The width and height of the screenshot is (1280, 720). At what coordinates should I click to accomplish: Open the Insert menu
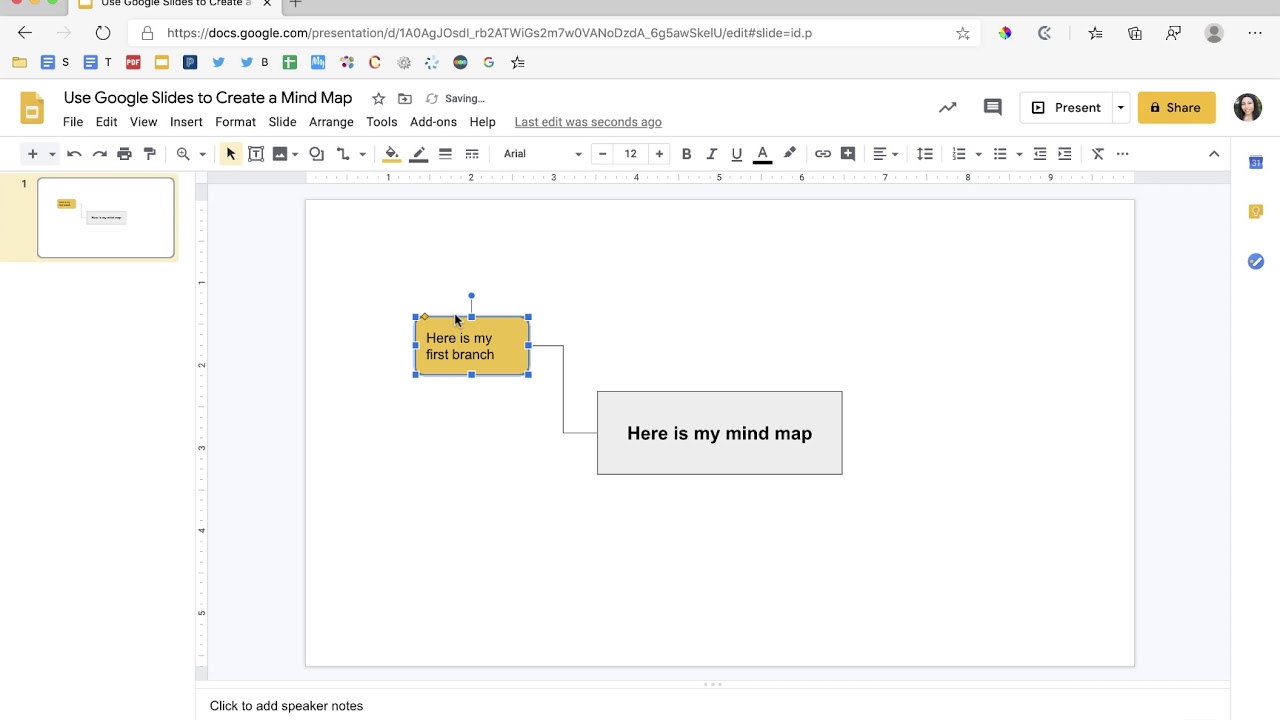186,122
